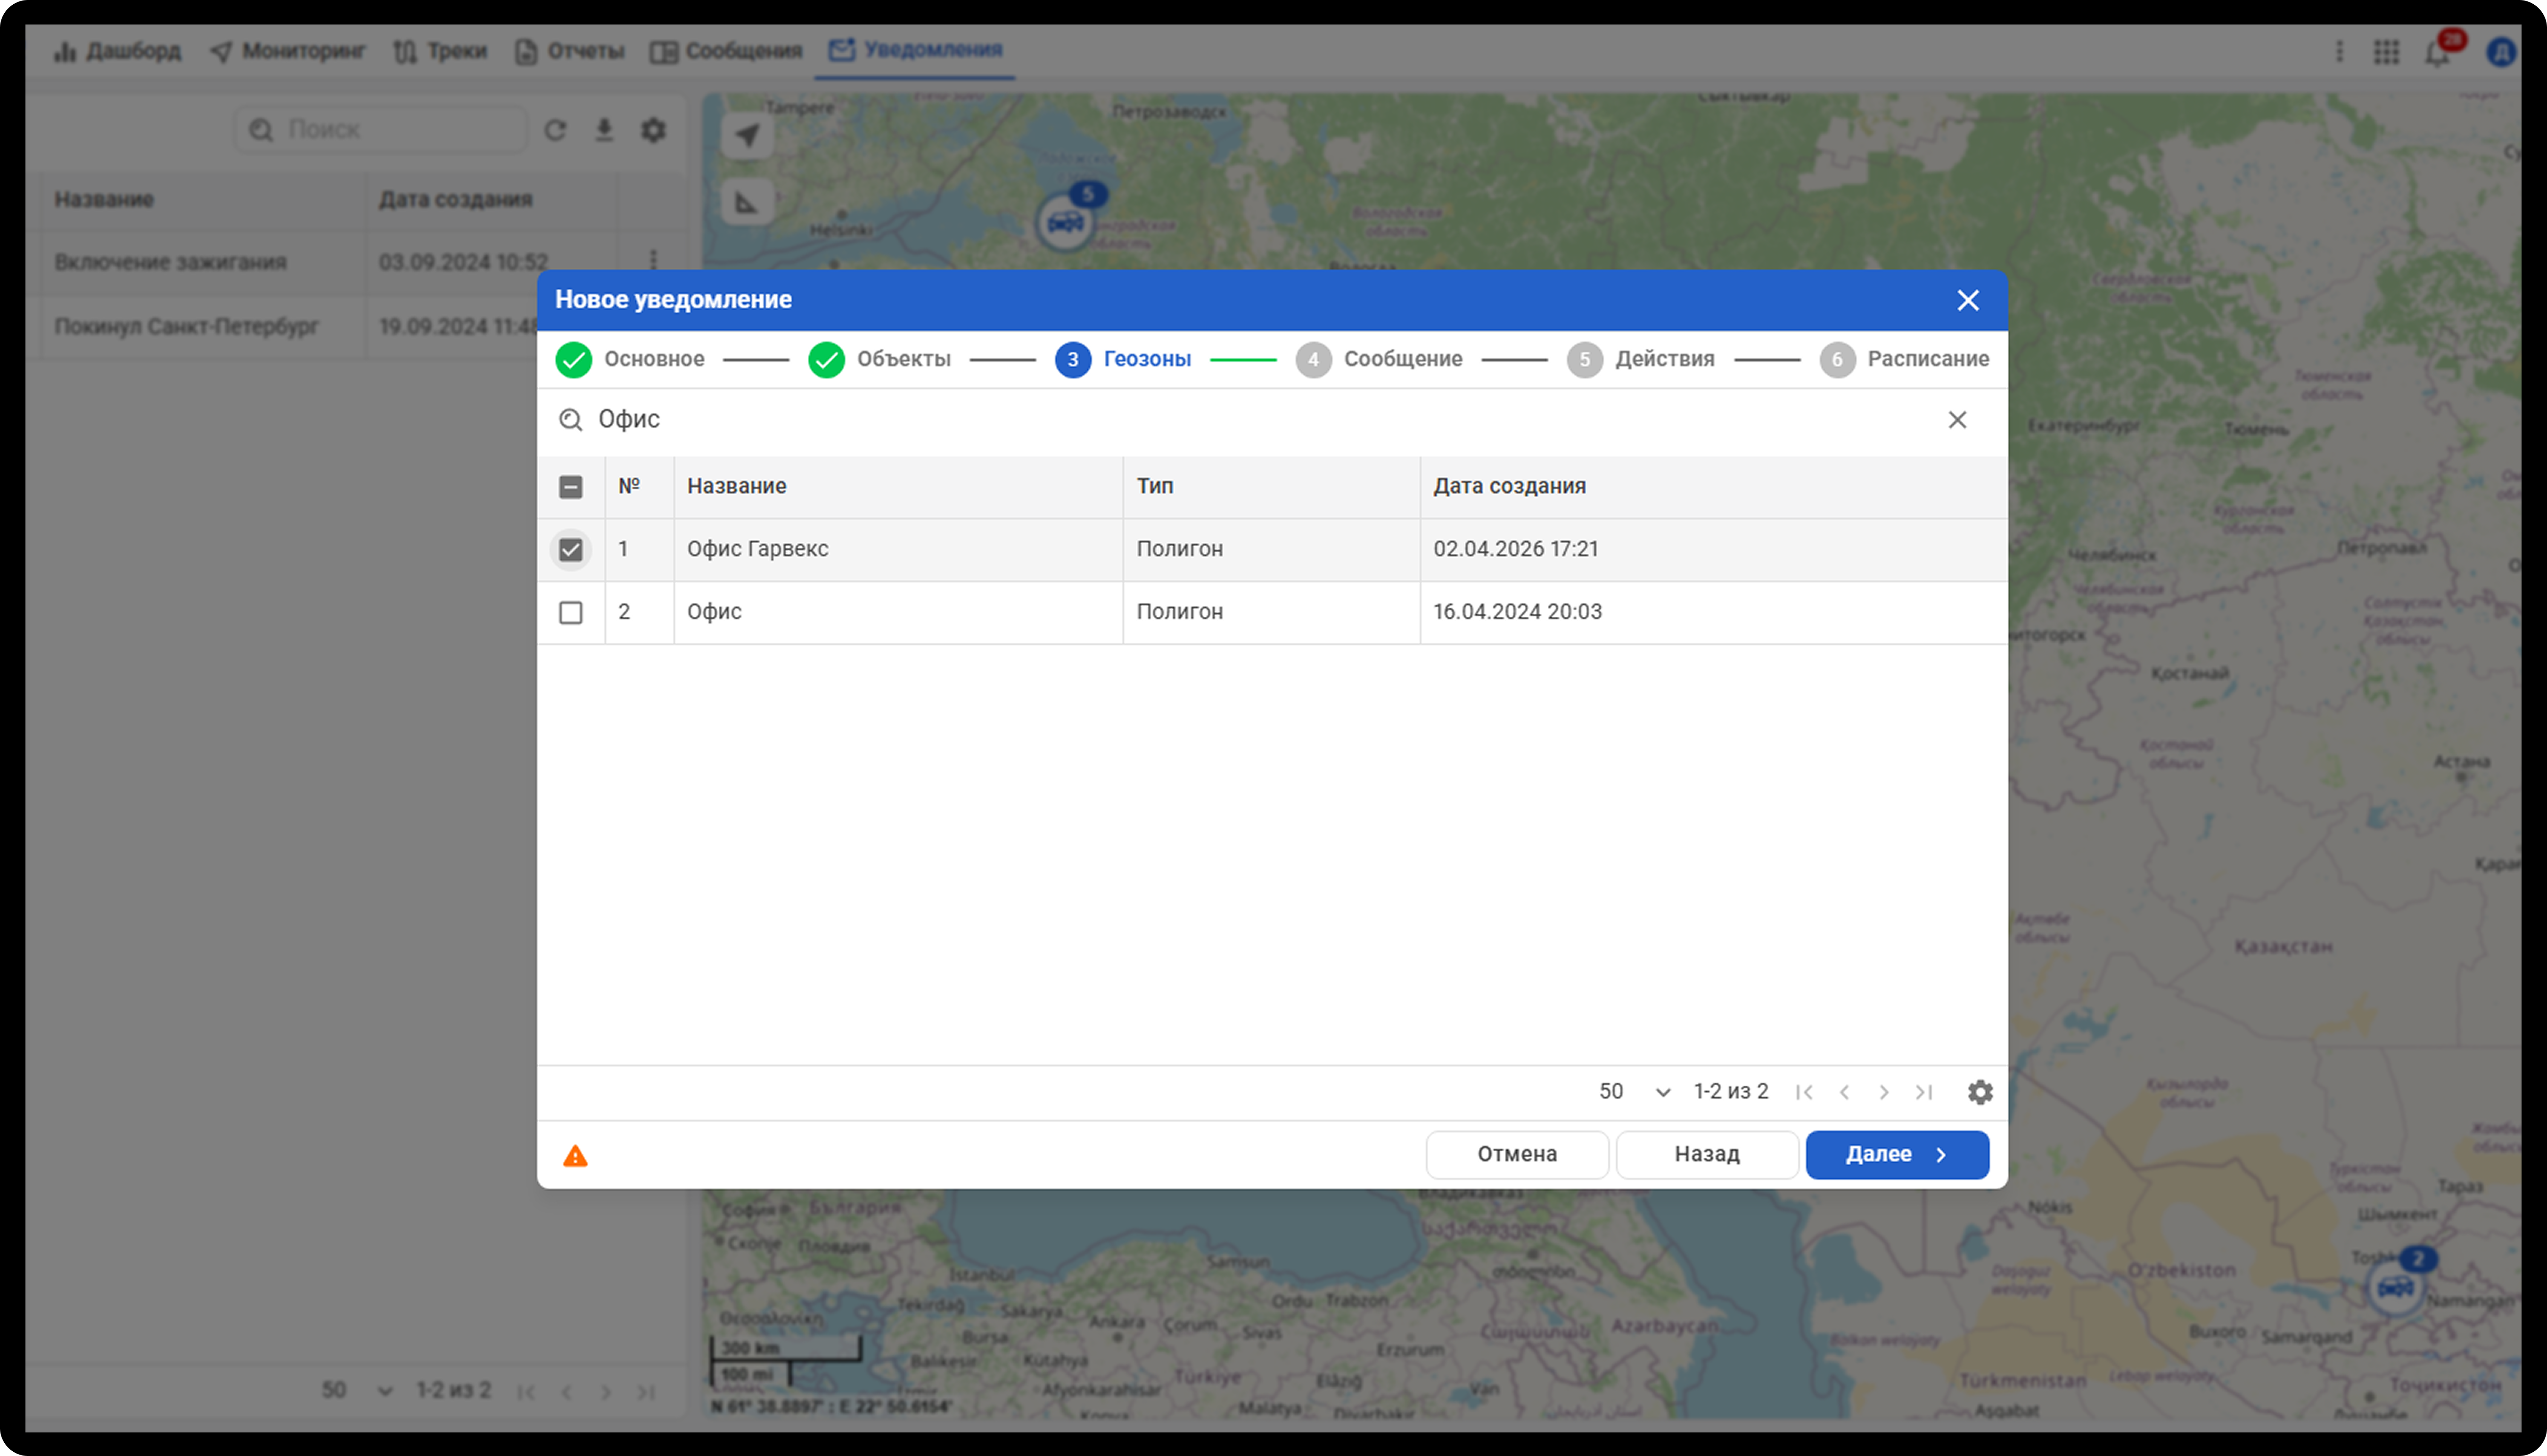Clear the geozone search field with the X icon
The image size is (2547, 1456).
(x=1957, y=420)
